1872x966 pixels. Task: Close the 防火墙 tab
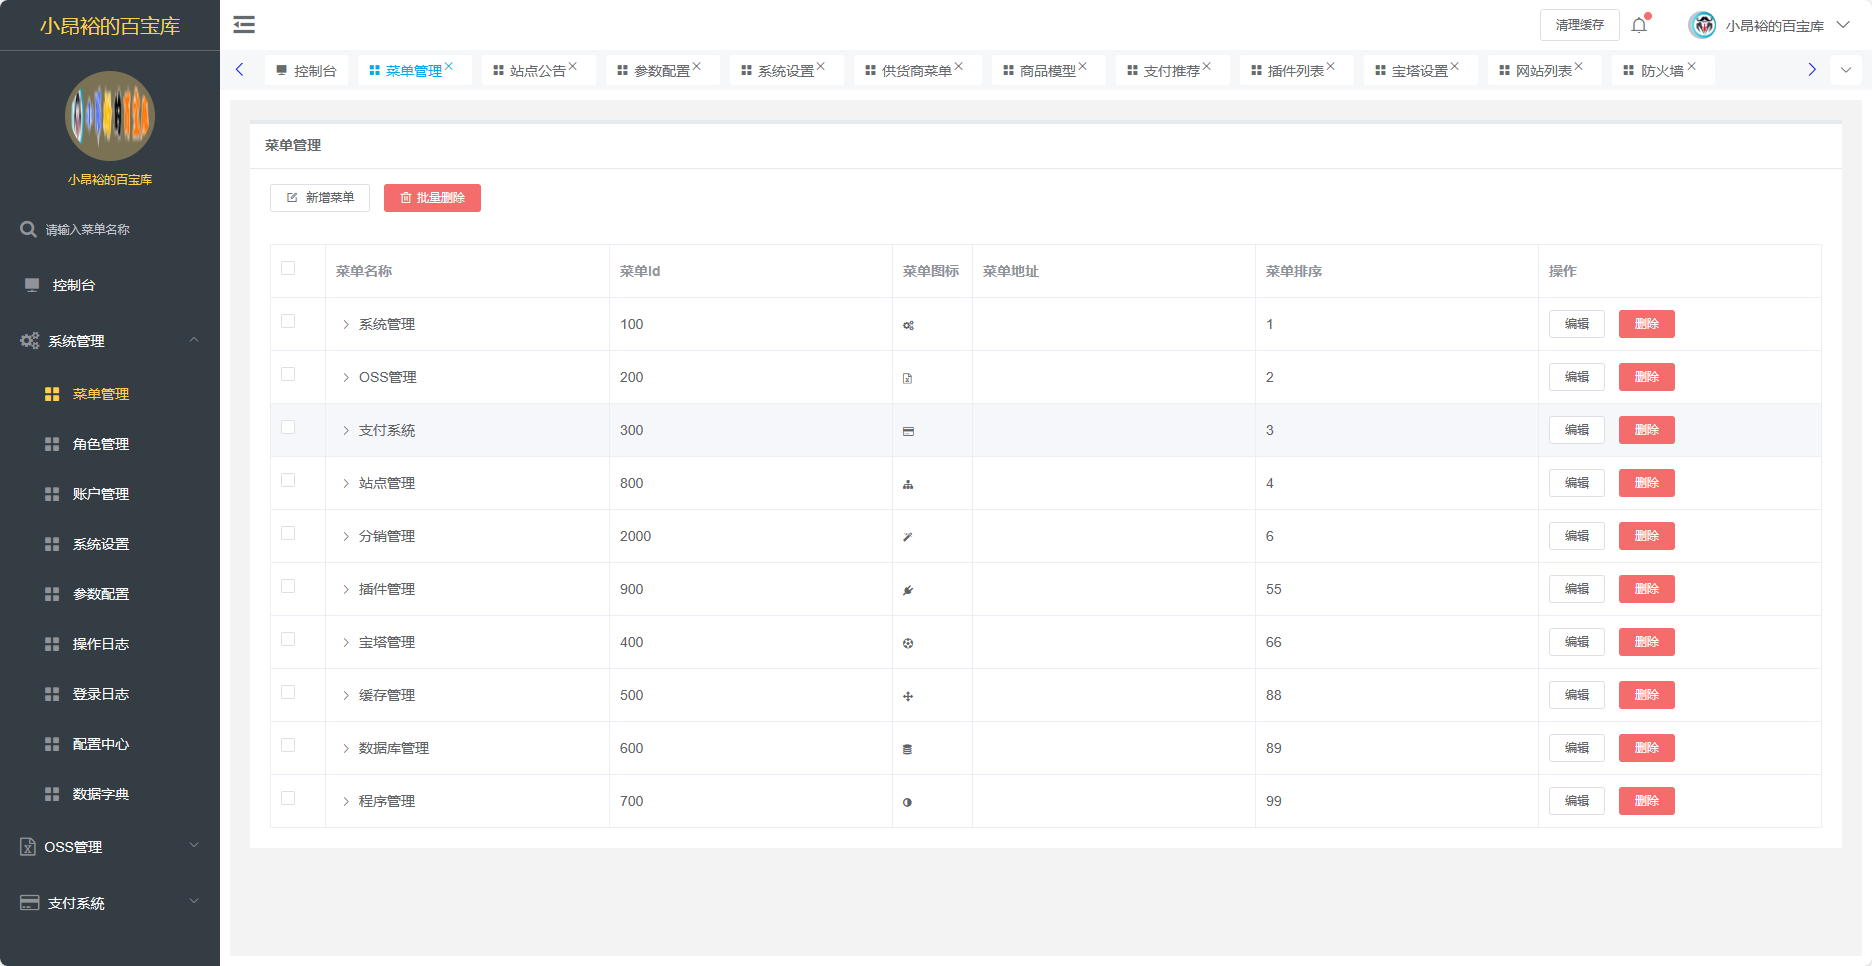click(x=1692, y=67)
